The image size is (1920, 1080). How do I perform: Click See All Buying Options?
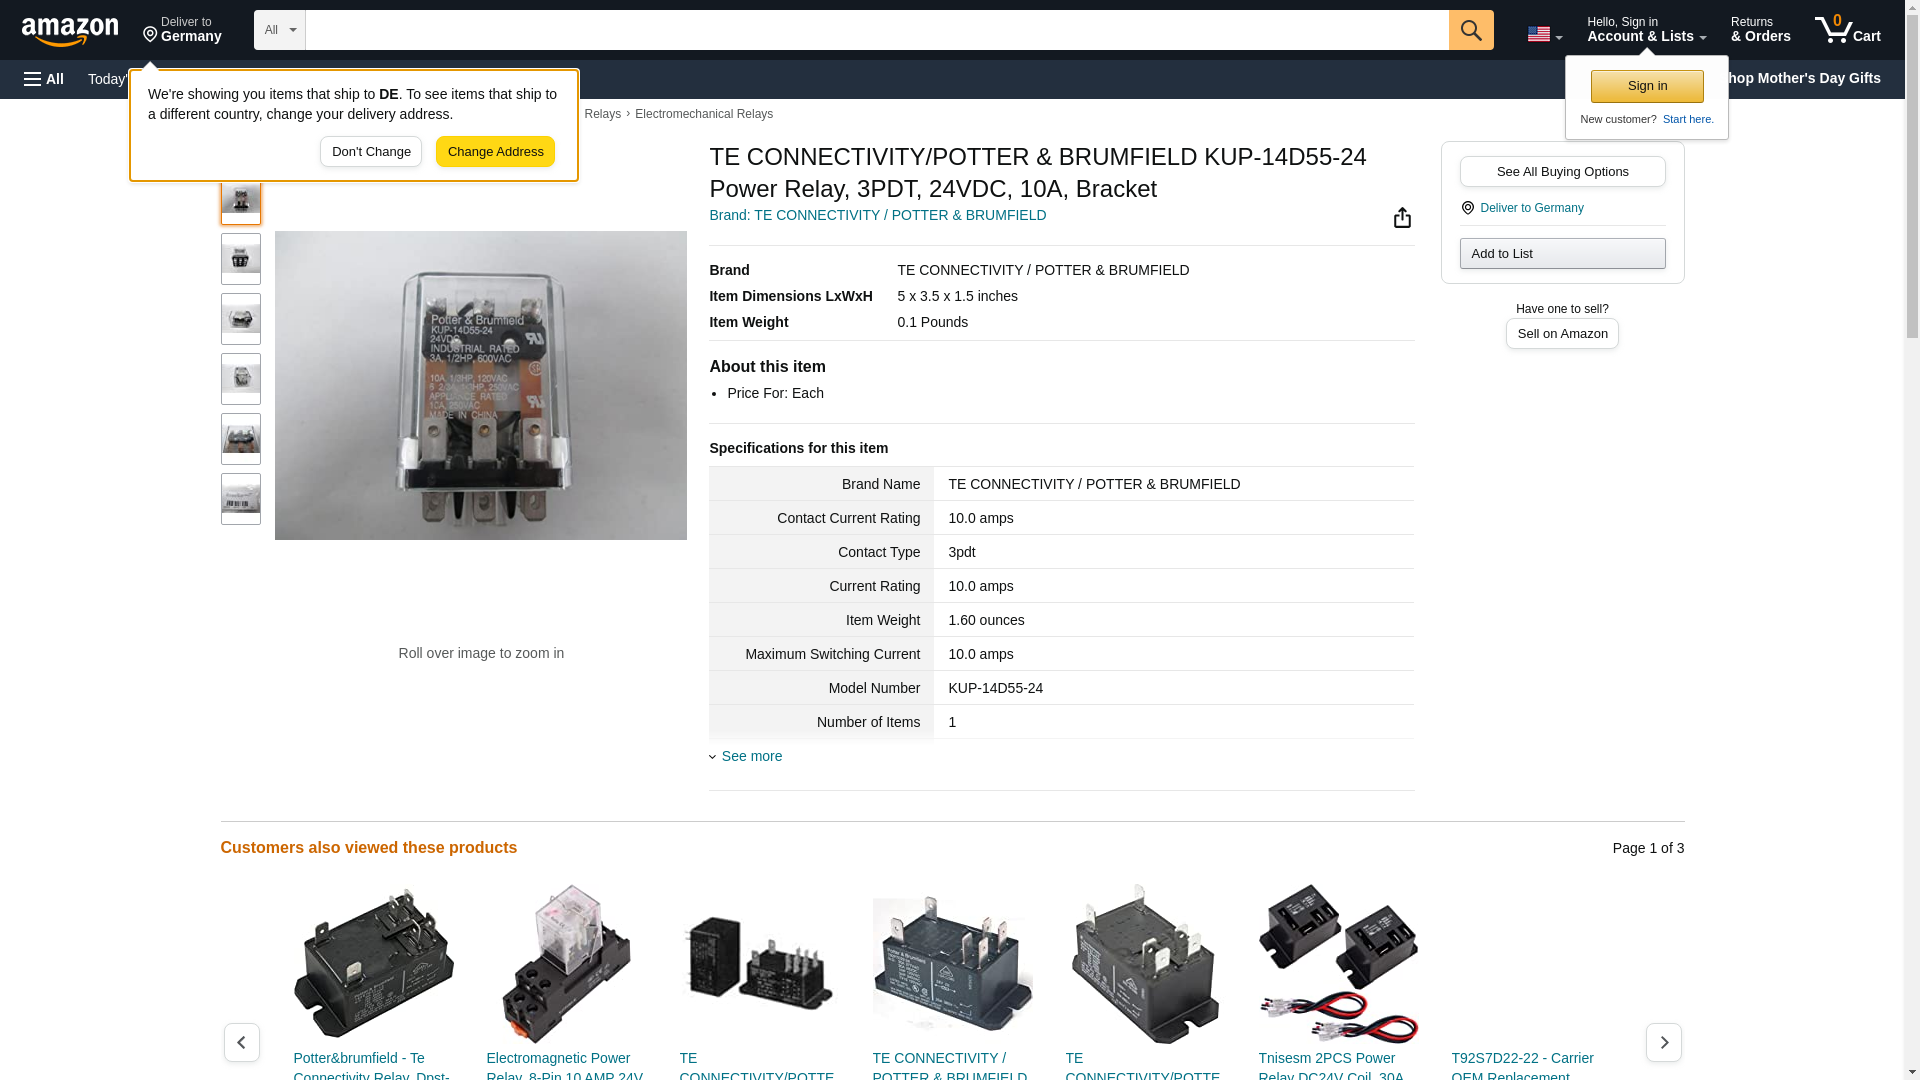coord(1562,171)
